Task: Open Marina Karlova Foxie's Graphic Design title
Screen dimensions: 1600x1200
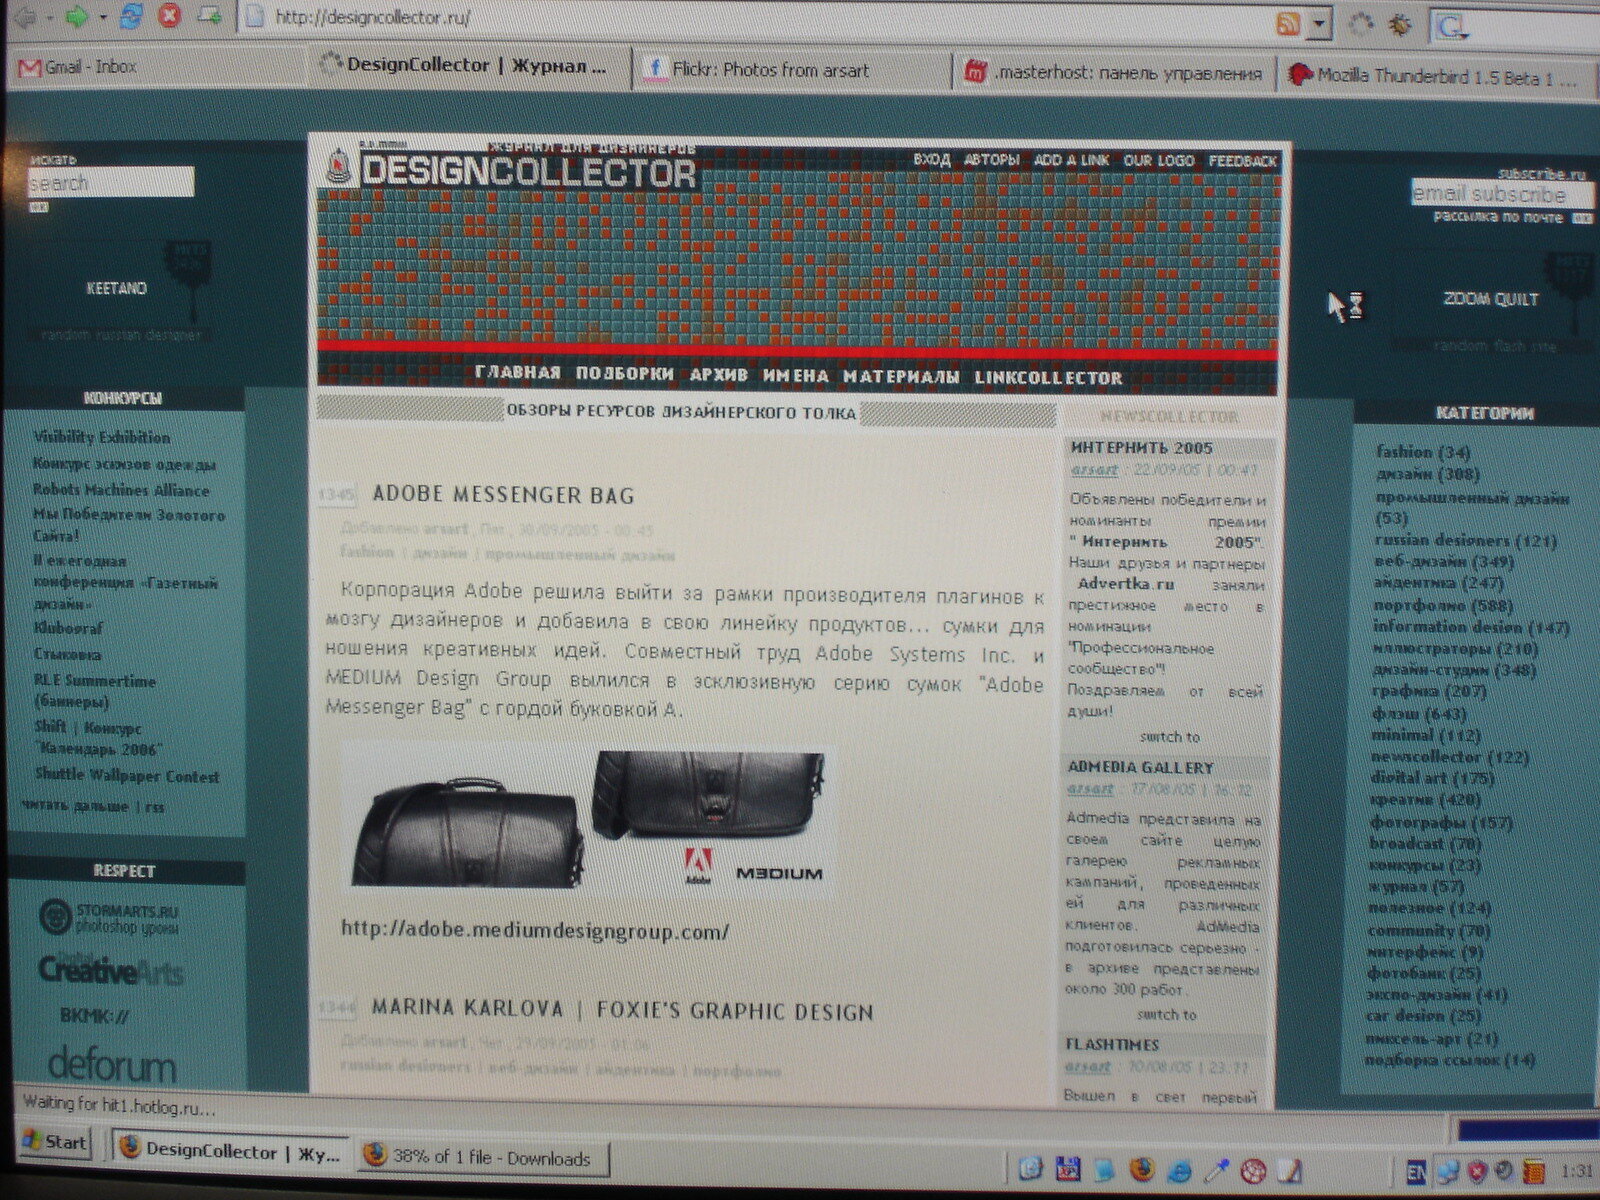Action: tap(623, 1010)
